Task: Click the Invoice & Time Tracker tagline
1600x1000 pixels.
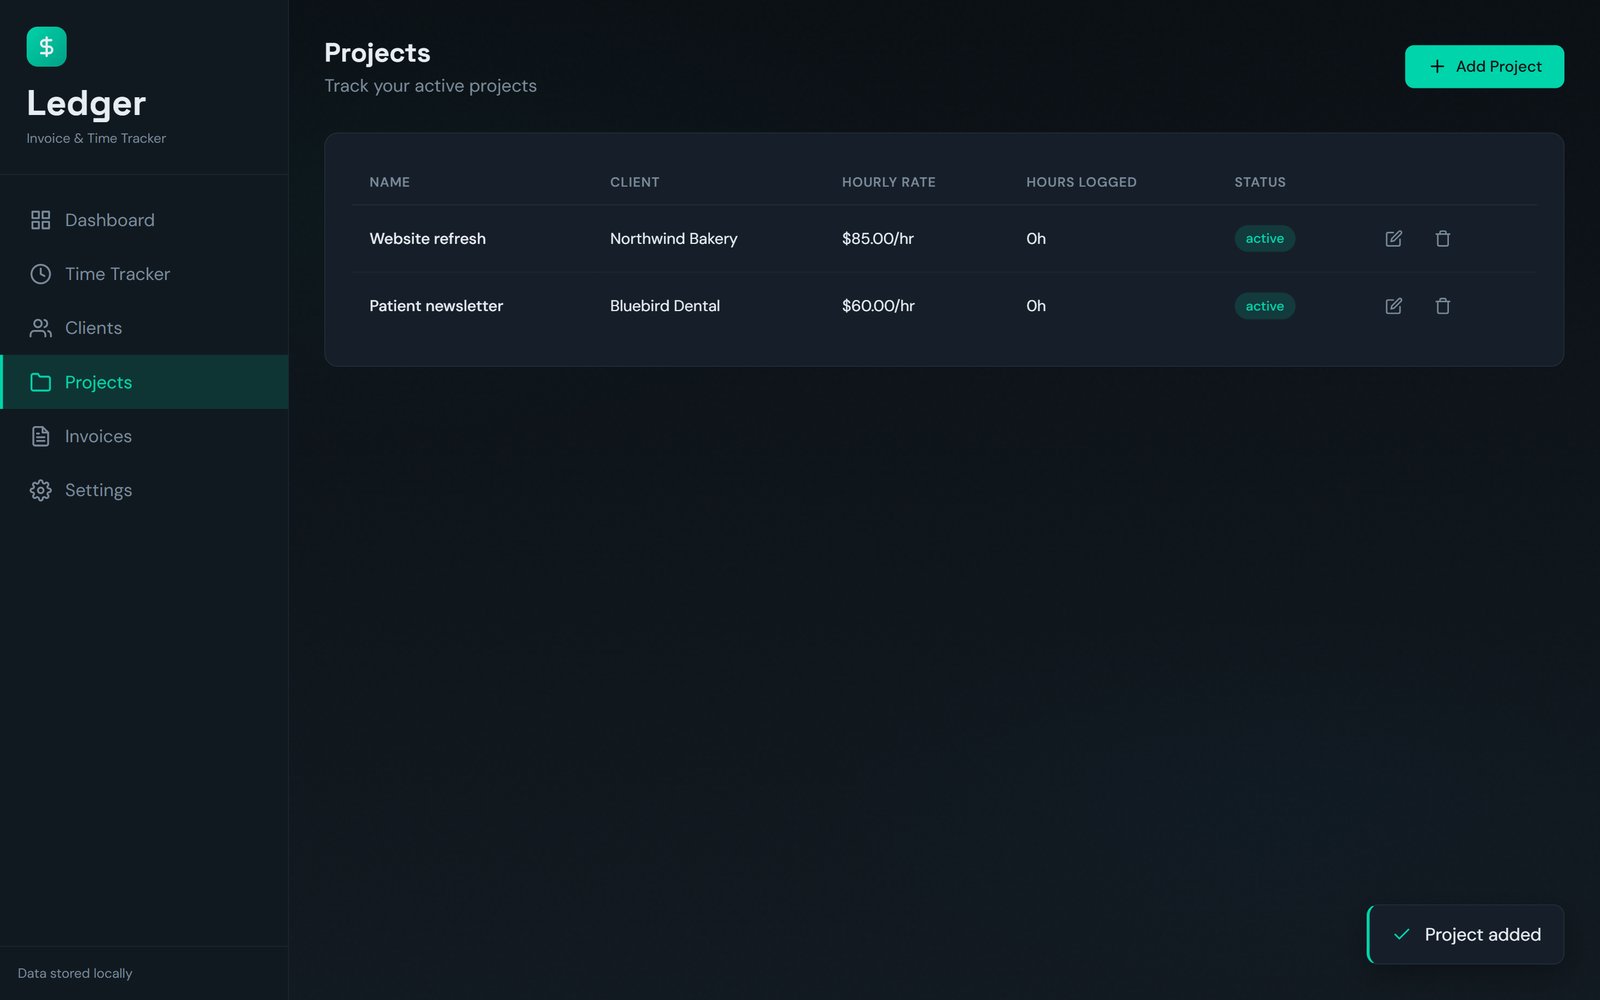Action: point(96,138)
